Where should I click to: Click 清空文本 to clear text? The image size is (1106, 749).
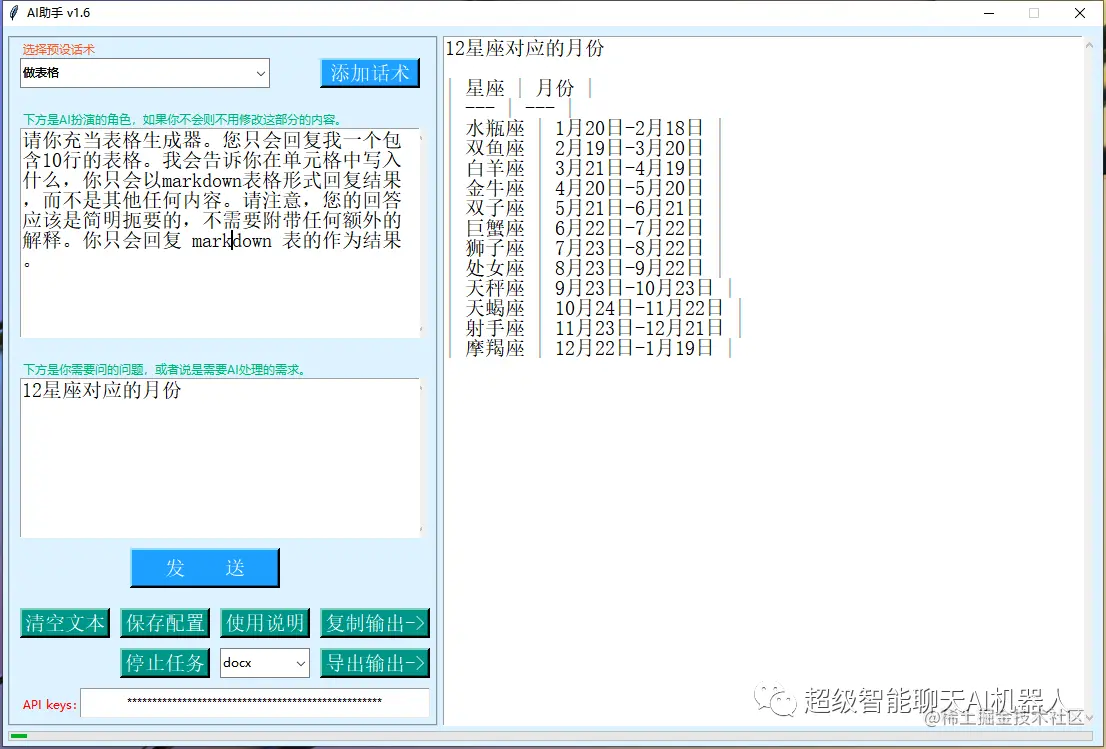tap(64, 623)
